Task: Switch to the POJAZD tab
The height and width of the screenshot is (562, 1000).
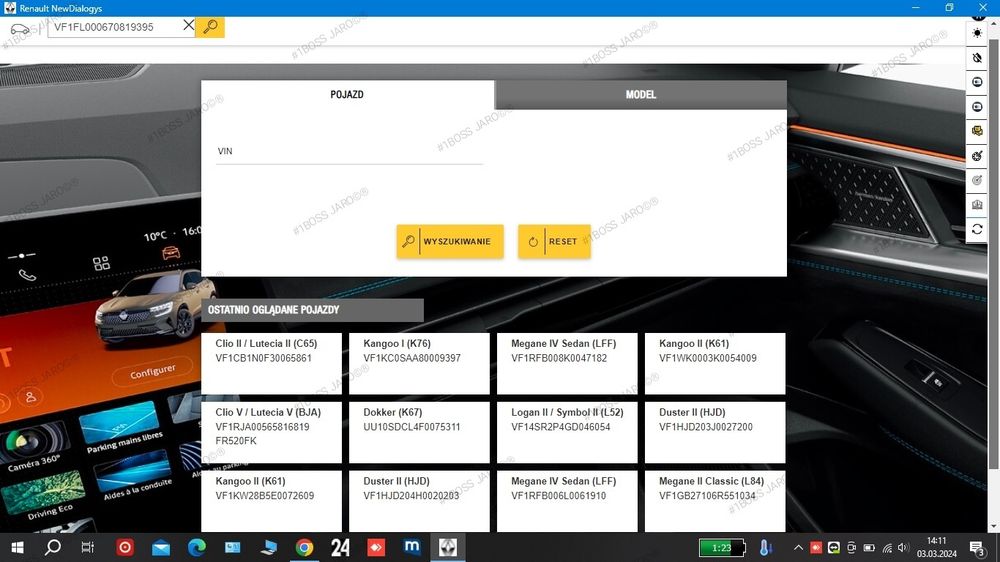Action: (x=347, y=94)
